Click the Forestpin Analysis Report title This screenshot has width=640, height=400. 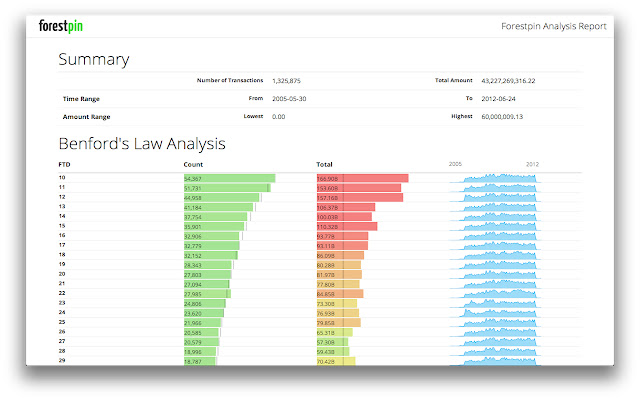[x=553, y=26]
